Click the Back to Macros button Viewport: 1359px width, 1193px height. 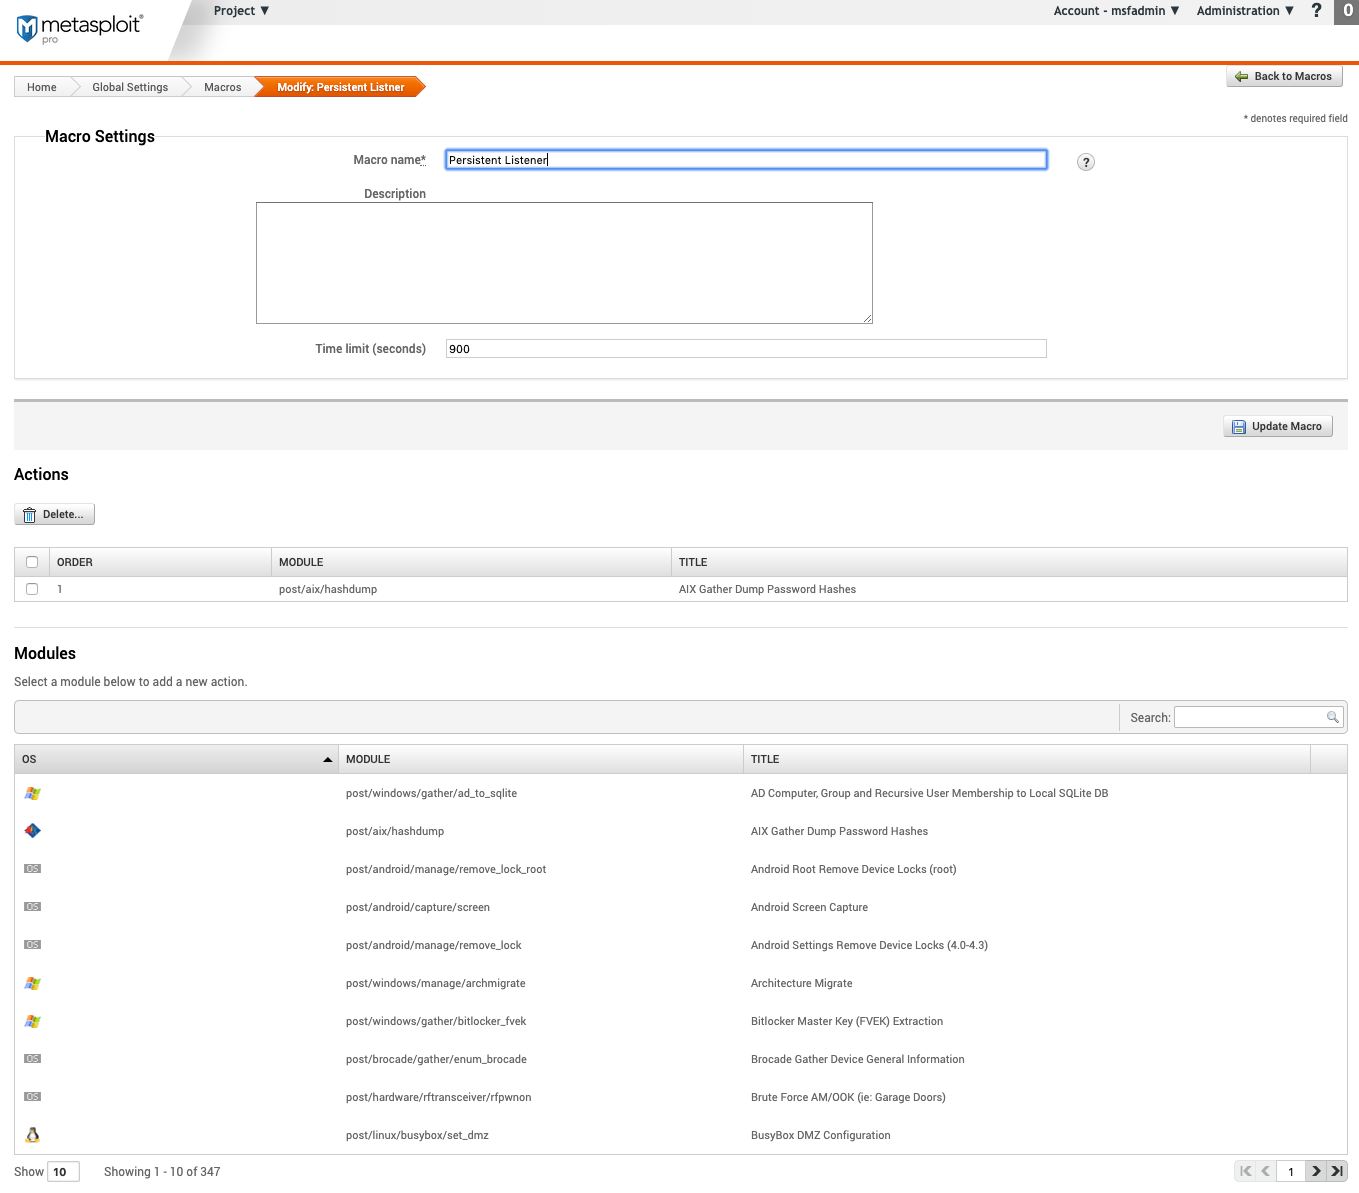coord(1284,76)
